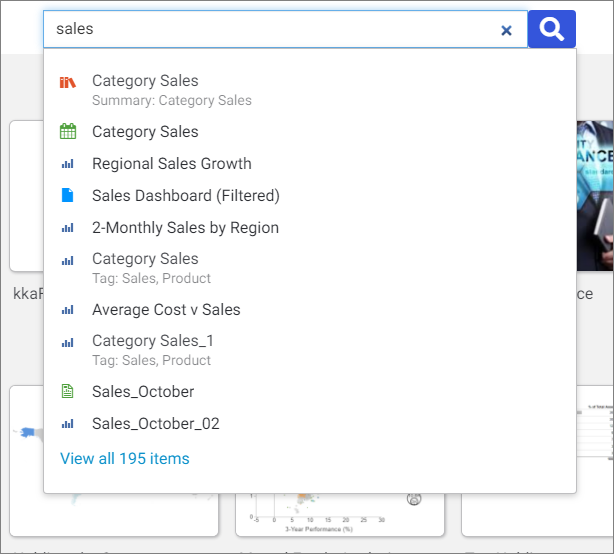
Task: Click View all 195 items link
Action: 124,459
